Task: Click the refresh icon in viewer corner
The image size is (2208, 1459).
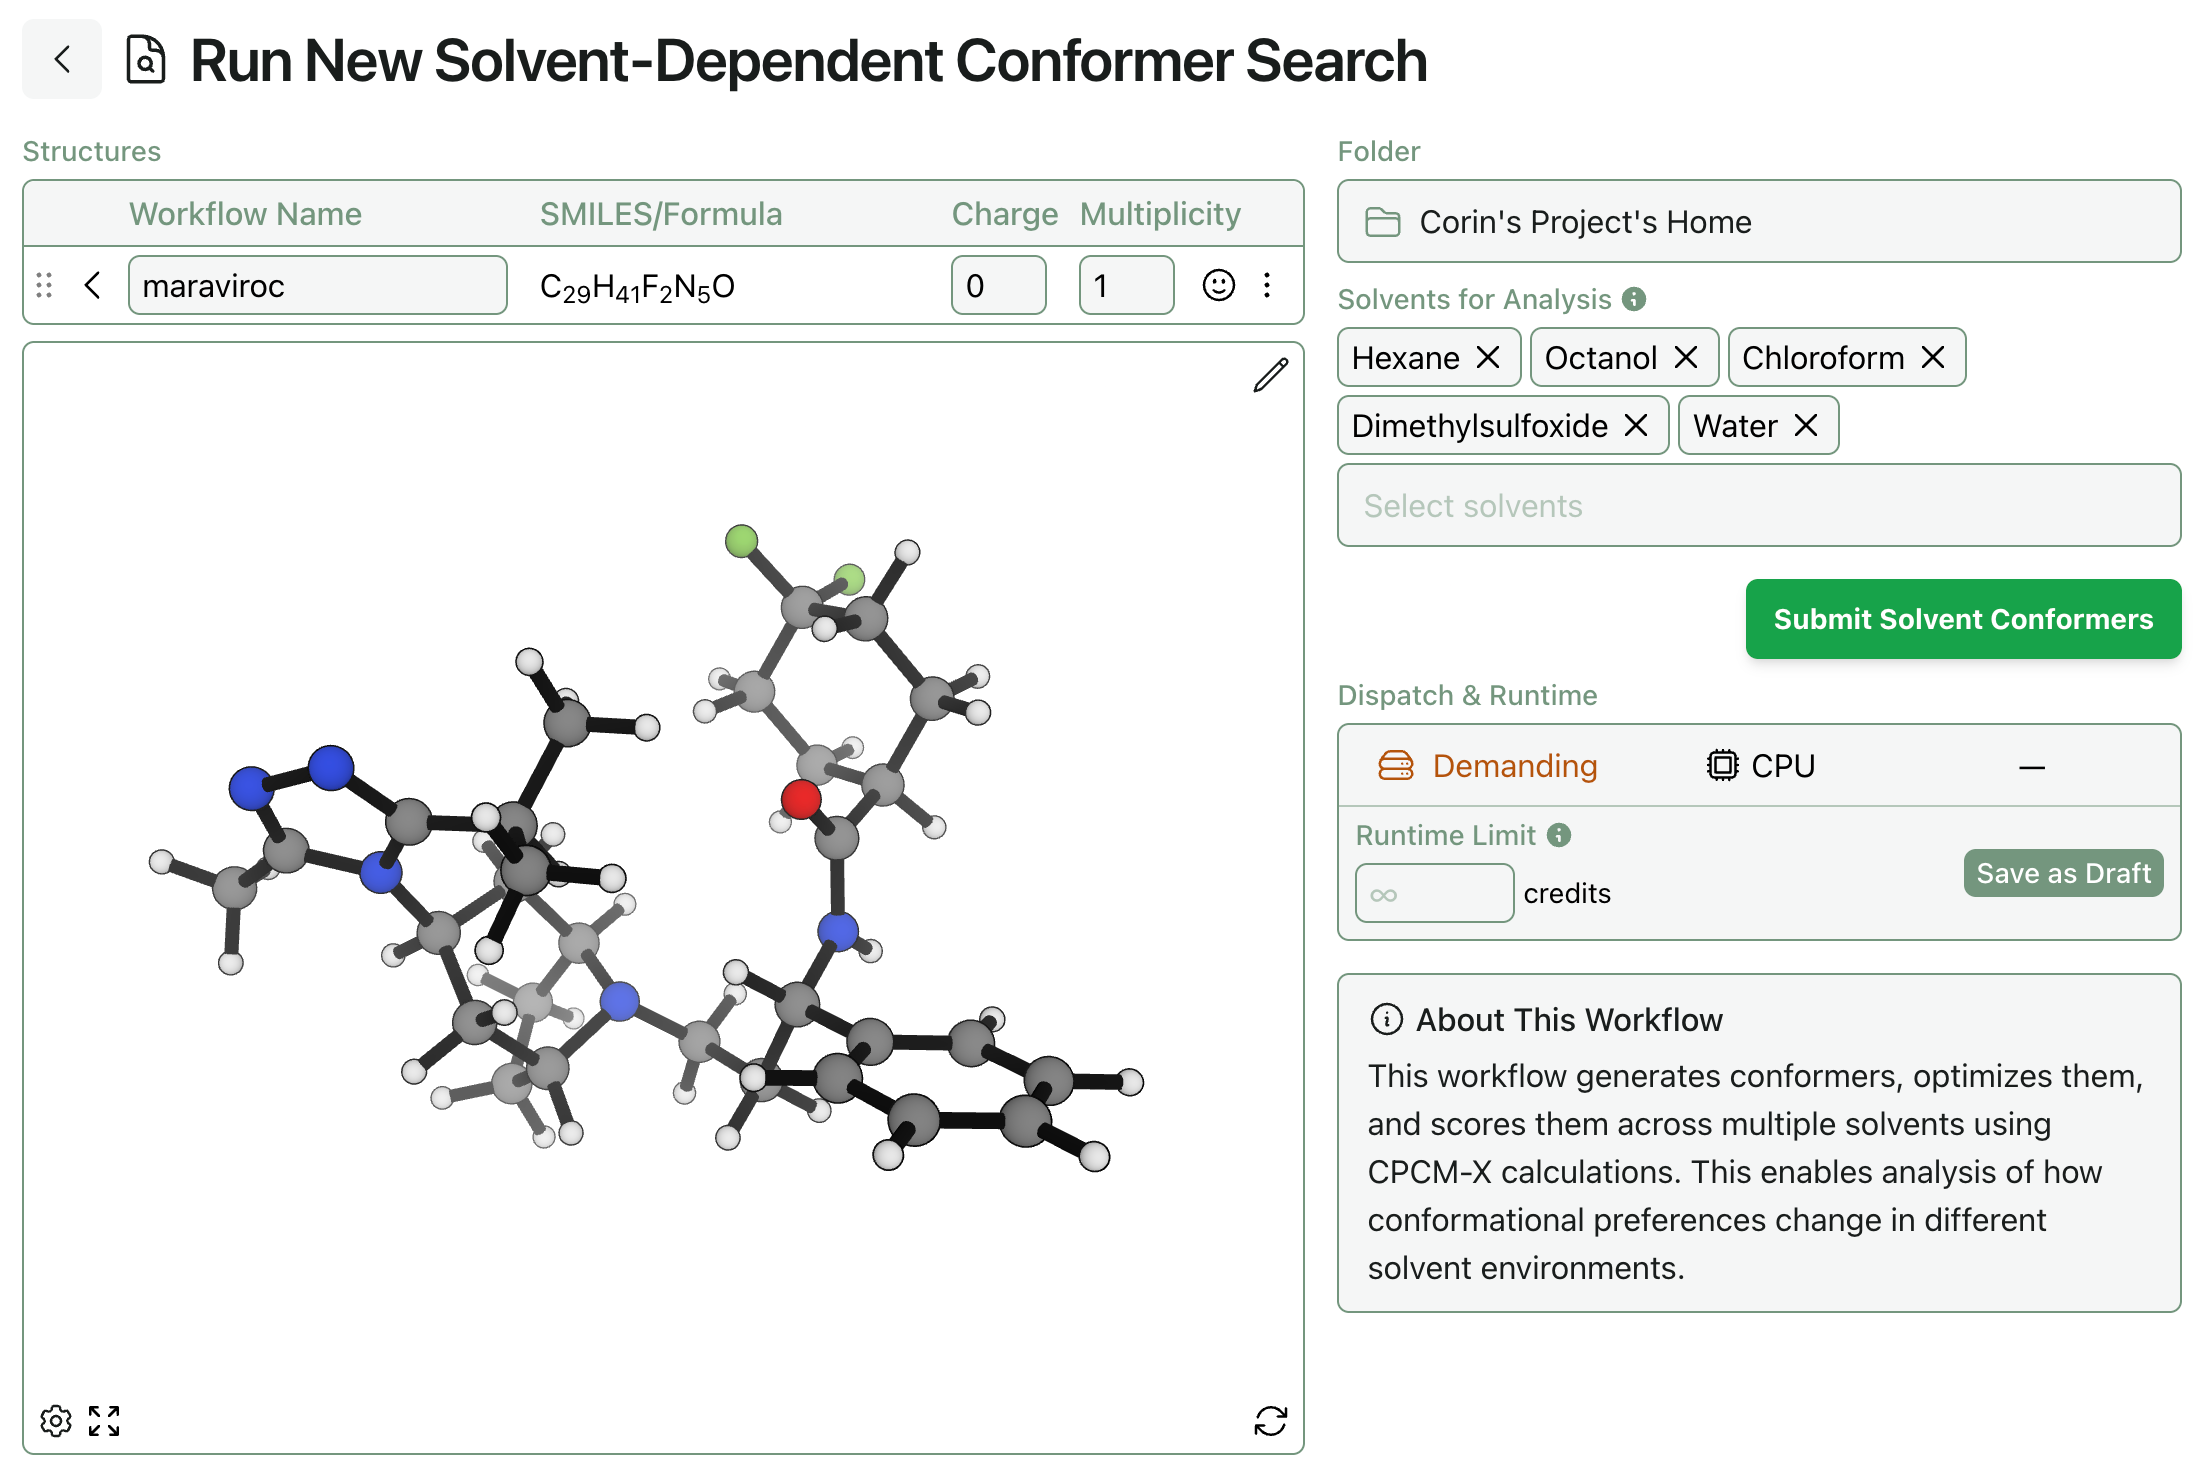Action: click(1270, 1420)
